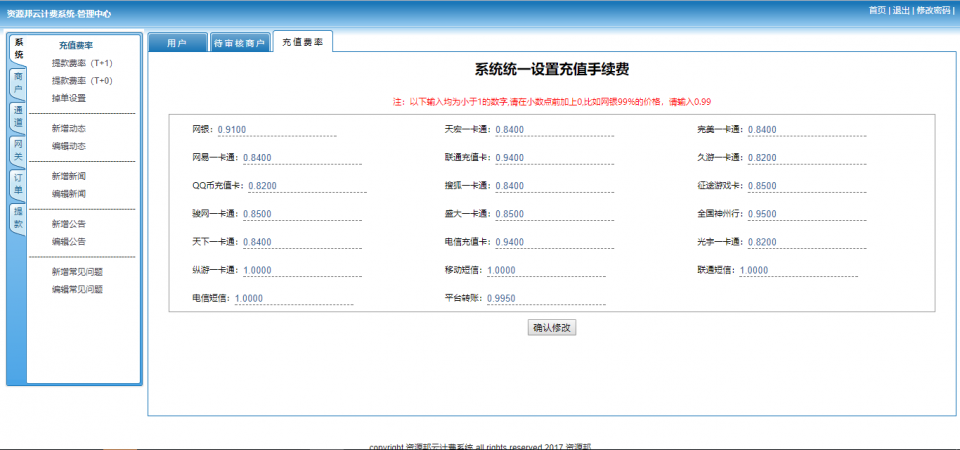Focus the 完美一卡通 rate input
This screenshot has width=960, height=450.
pyautogui.click(x=807, y=130)
